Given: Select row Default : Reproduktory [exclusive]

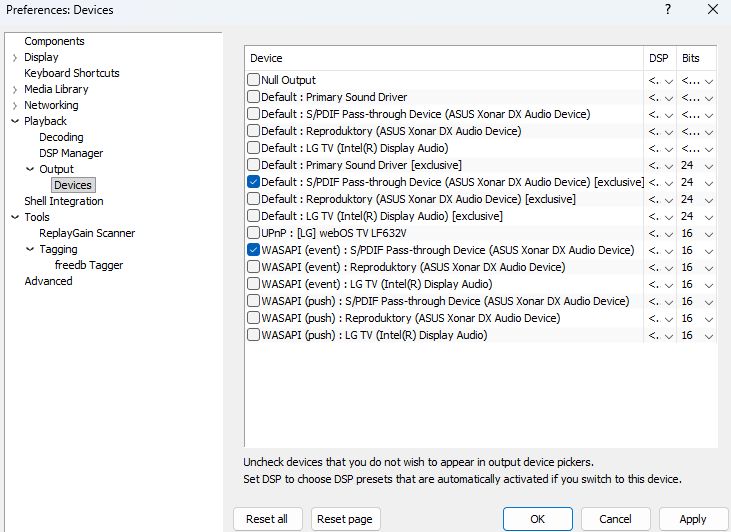Looking at the screenshot, I should coord(418,199).
